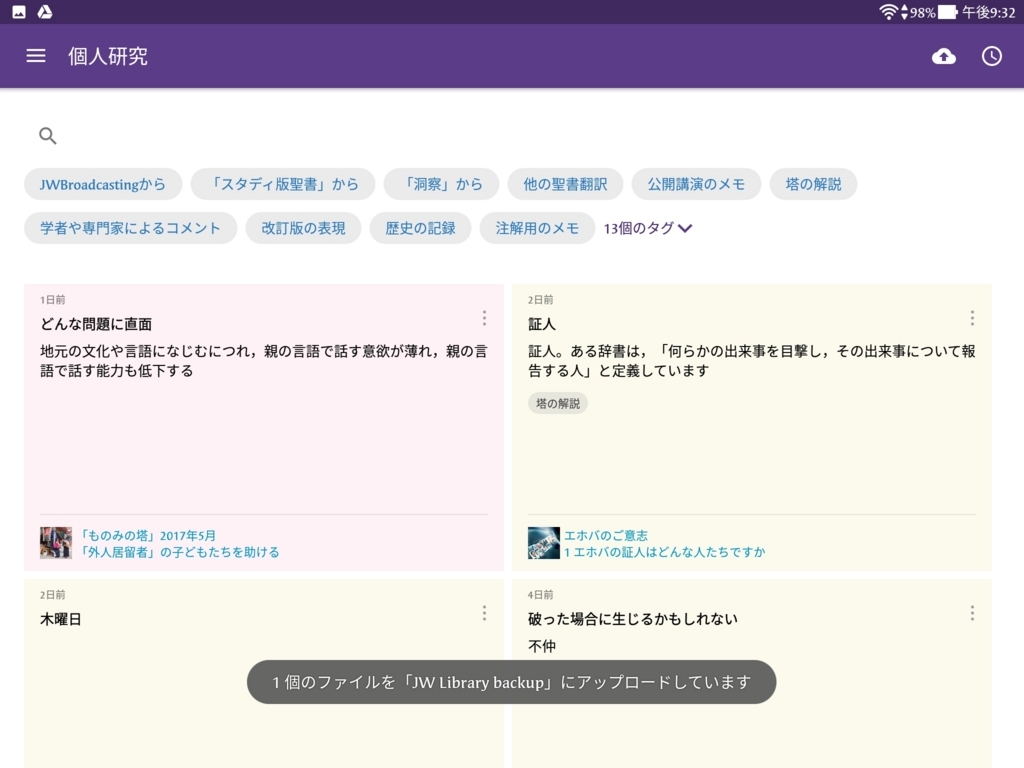Screen dimensions: 1024x768
Task: Open the navigation drawer menu
Action: pos(36,56)
